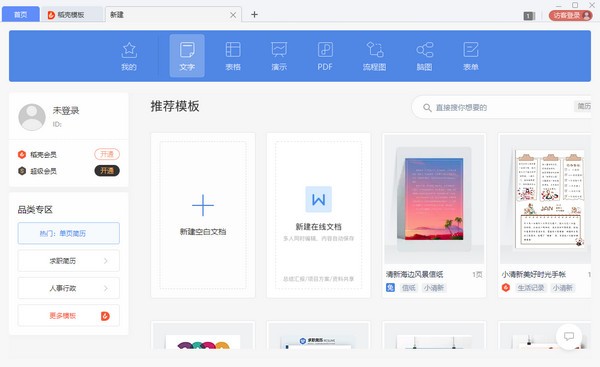Click 开通 button for 稻壳会员

pos(107,154)
